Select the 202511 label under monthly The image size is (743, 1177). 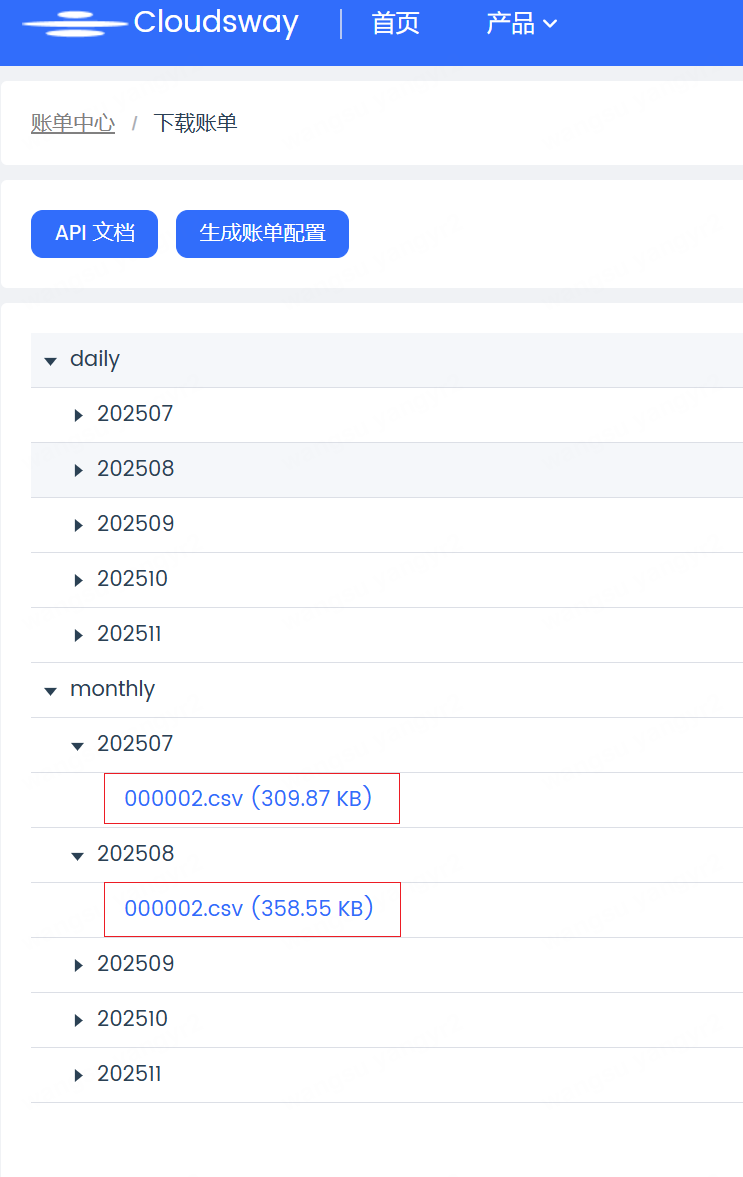pyautogui.click(x=129, y=1073)
